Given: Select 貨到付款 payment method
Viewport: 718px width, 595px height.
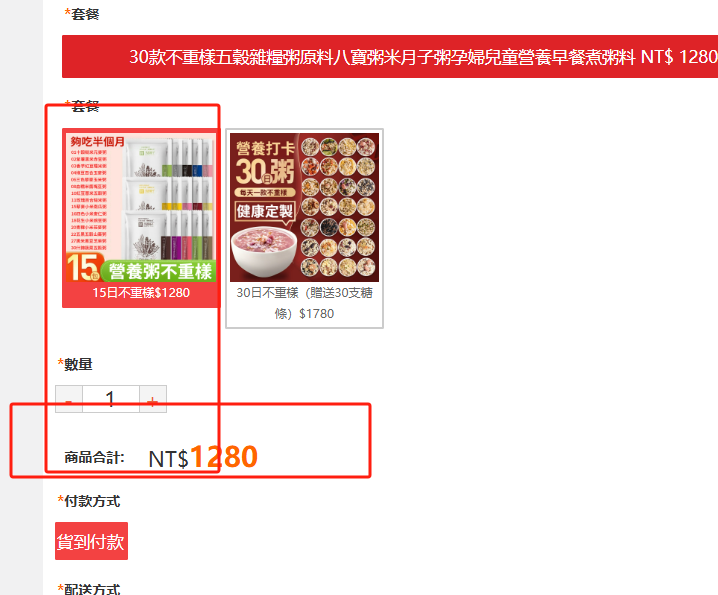Looking at the screenshot, I should point(91,541).
